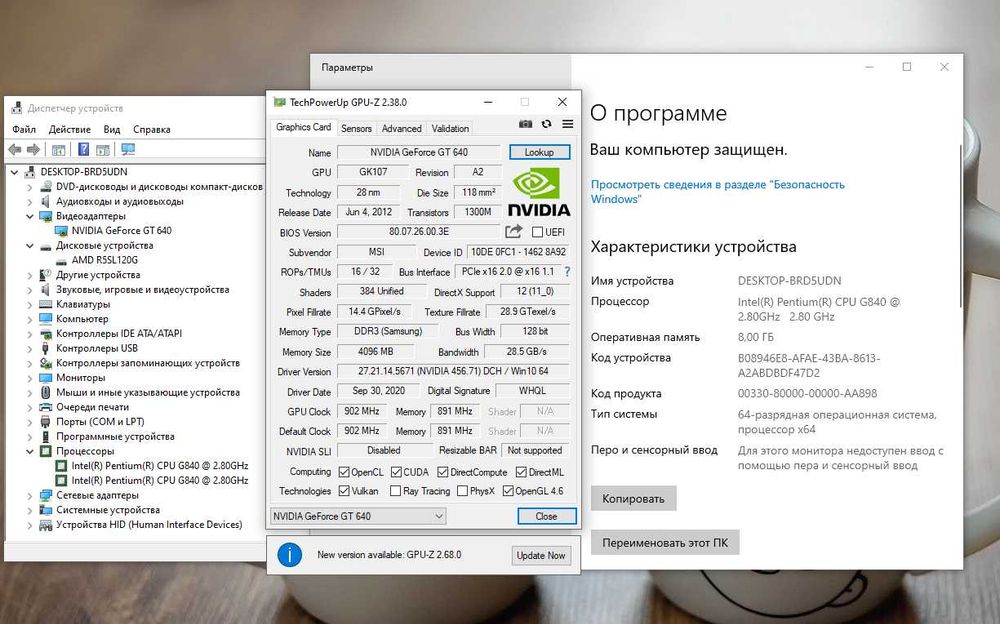Click the Lookup button in GPU-Z
The image size is (1000, 624).
540,152
